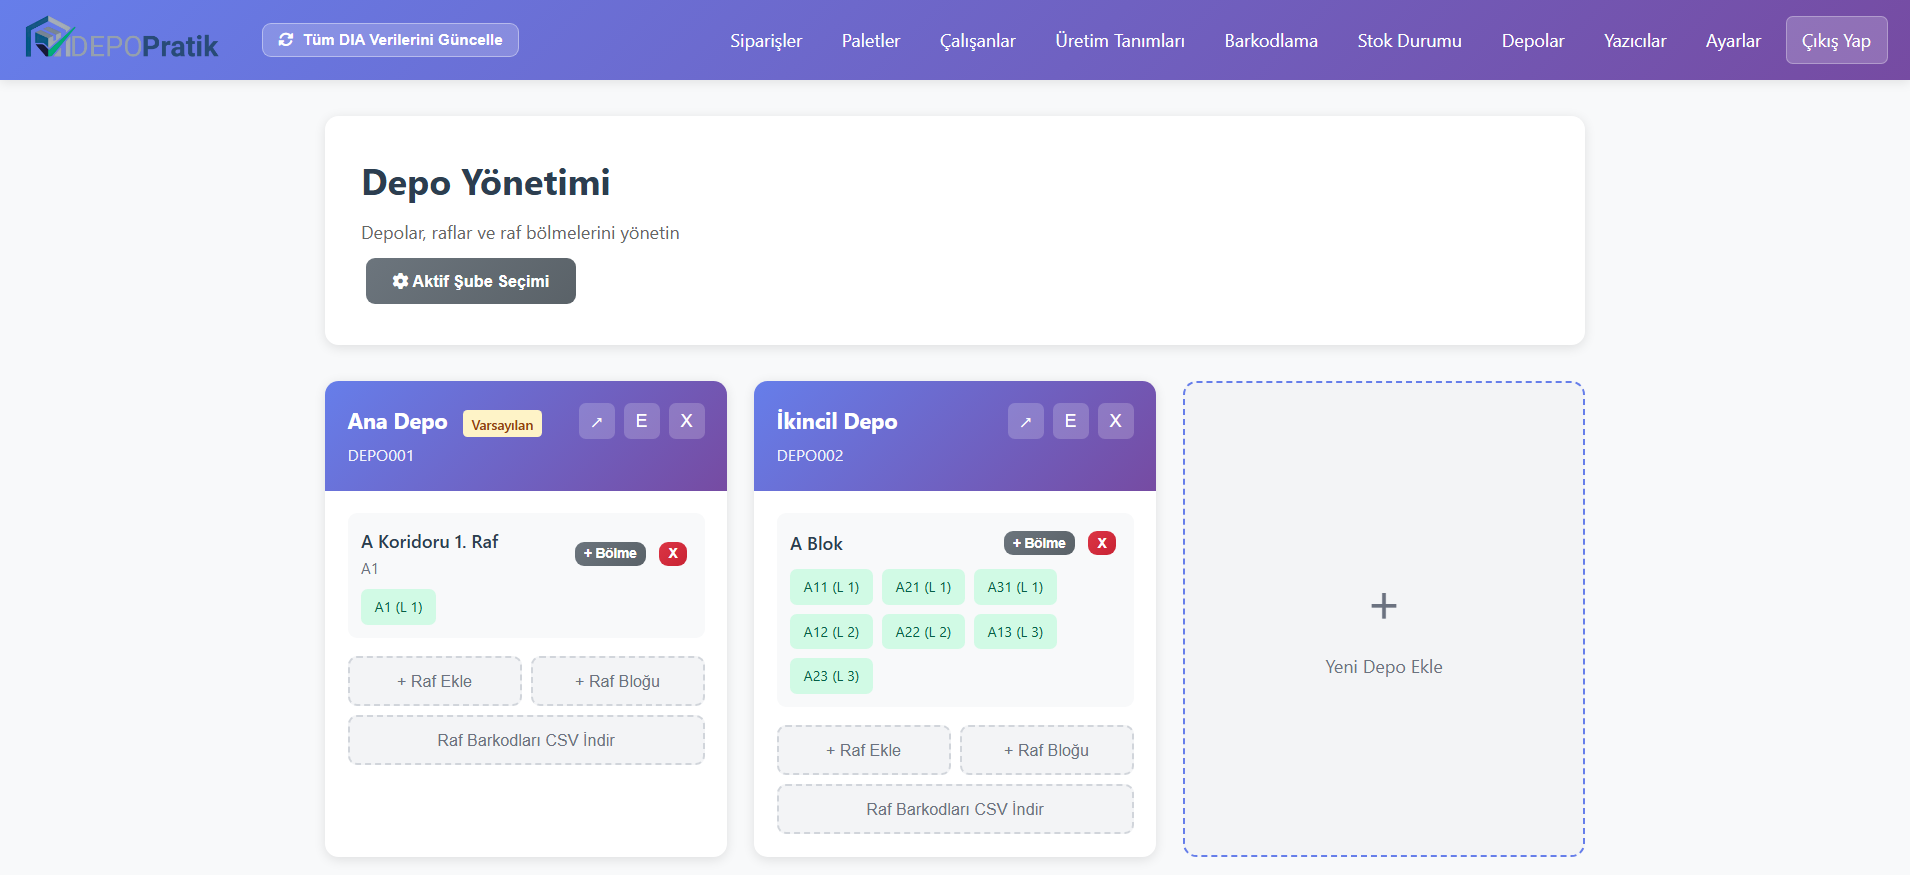Download Raf Barkodları CSV for Ana Depo

point(526,740)
